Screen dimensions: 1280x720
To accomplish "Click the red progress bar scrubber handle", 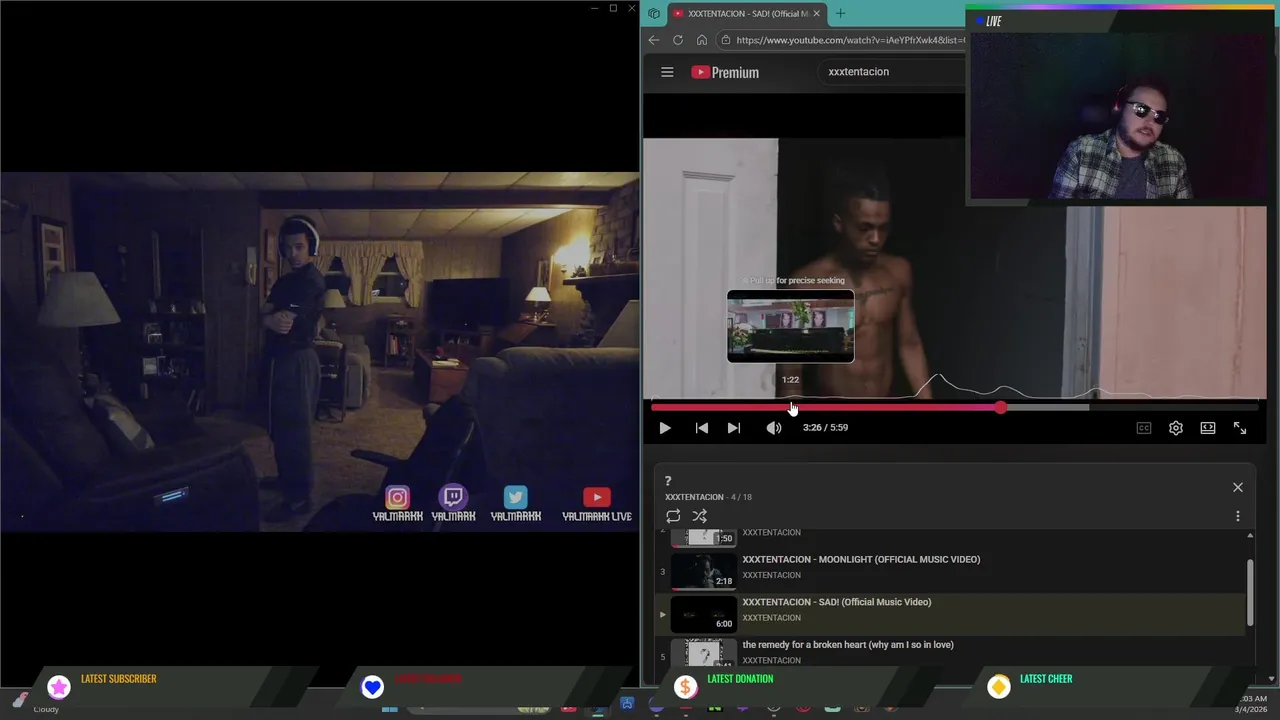I will [1001, 407].
